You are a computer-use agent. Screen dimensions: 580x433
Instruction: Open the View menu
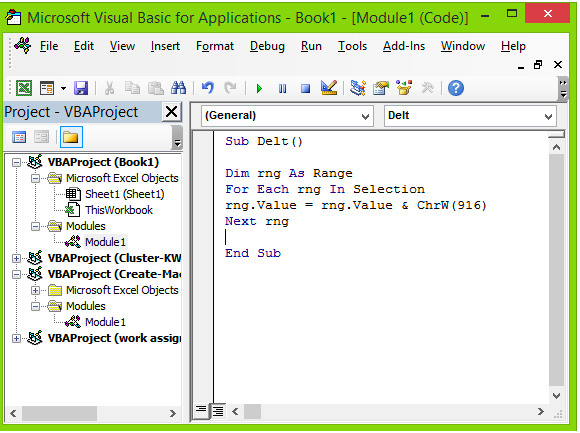[x=122, y=46]
